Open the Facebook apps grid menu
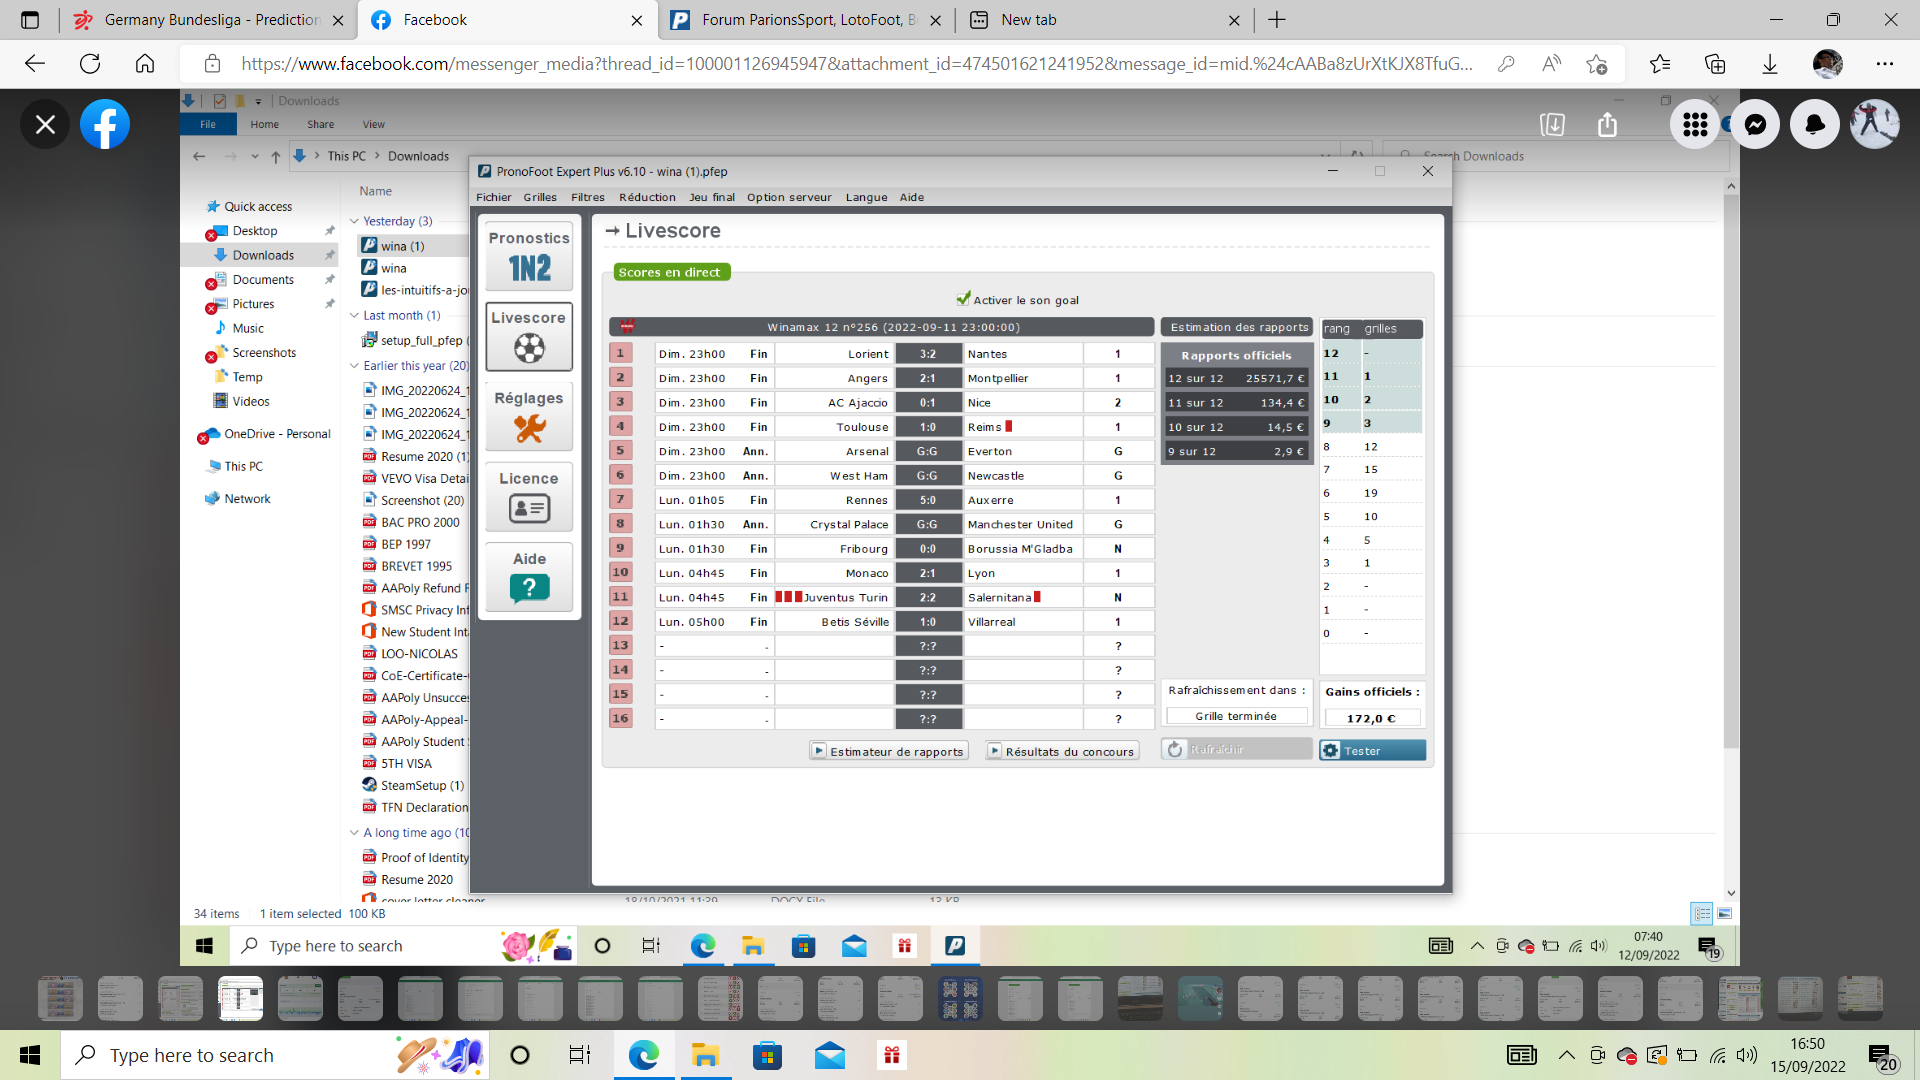The width and height of the screenshot is (1920, 1080). click(x=1695, y=124)
